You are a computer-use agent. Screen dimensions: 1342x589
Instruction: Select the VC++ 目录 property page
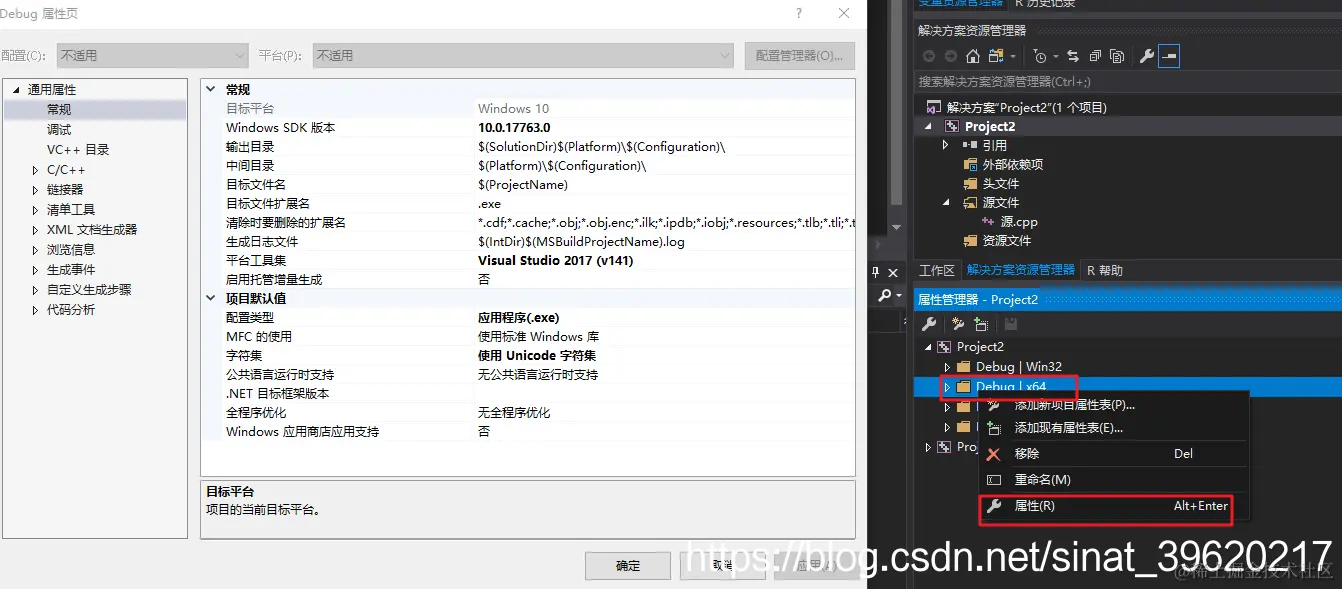pos(78,150)
